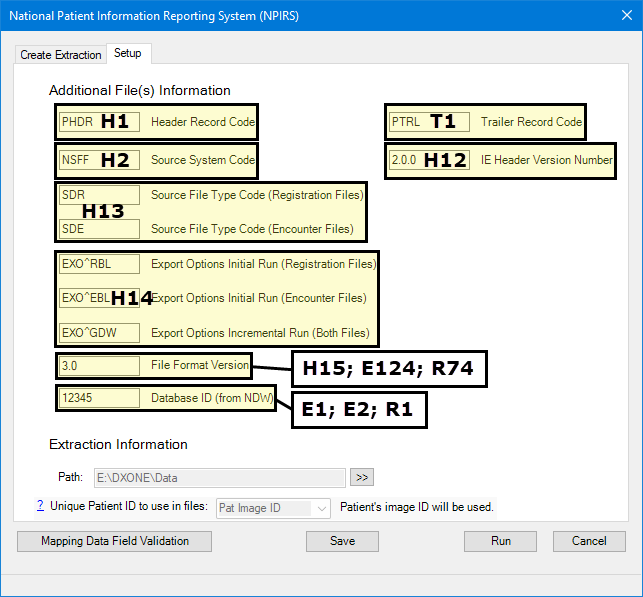Click the EXO^RBL export options field
Image resolution: width=643 pixels, height=597 pixels.
[99, 264]
